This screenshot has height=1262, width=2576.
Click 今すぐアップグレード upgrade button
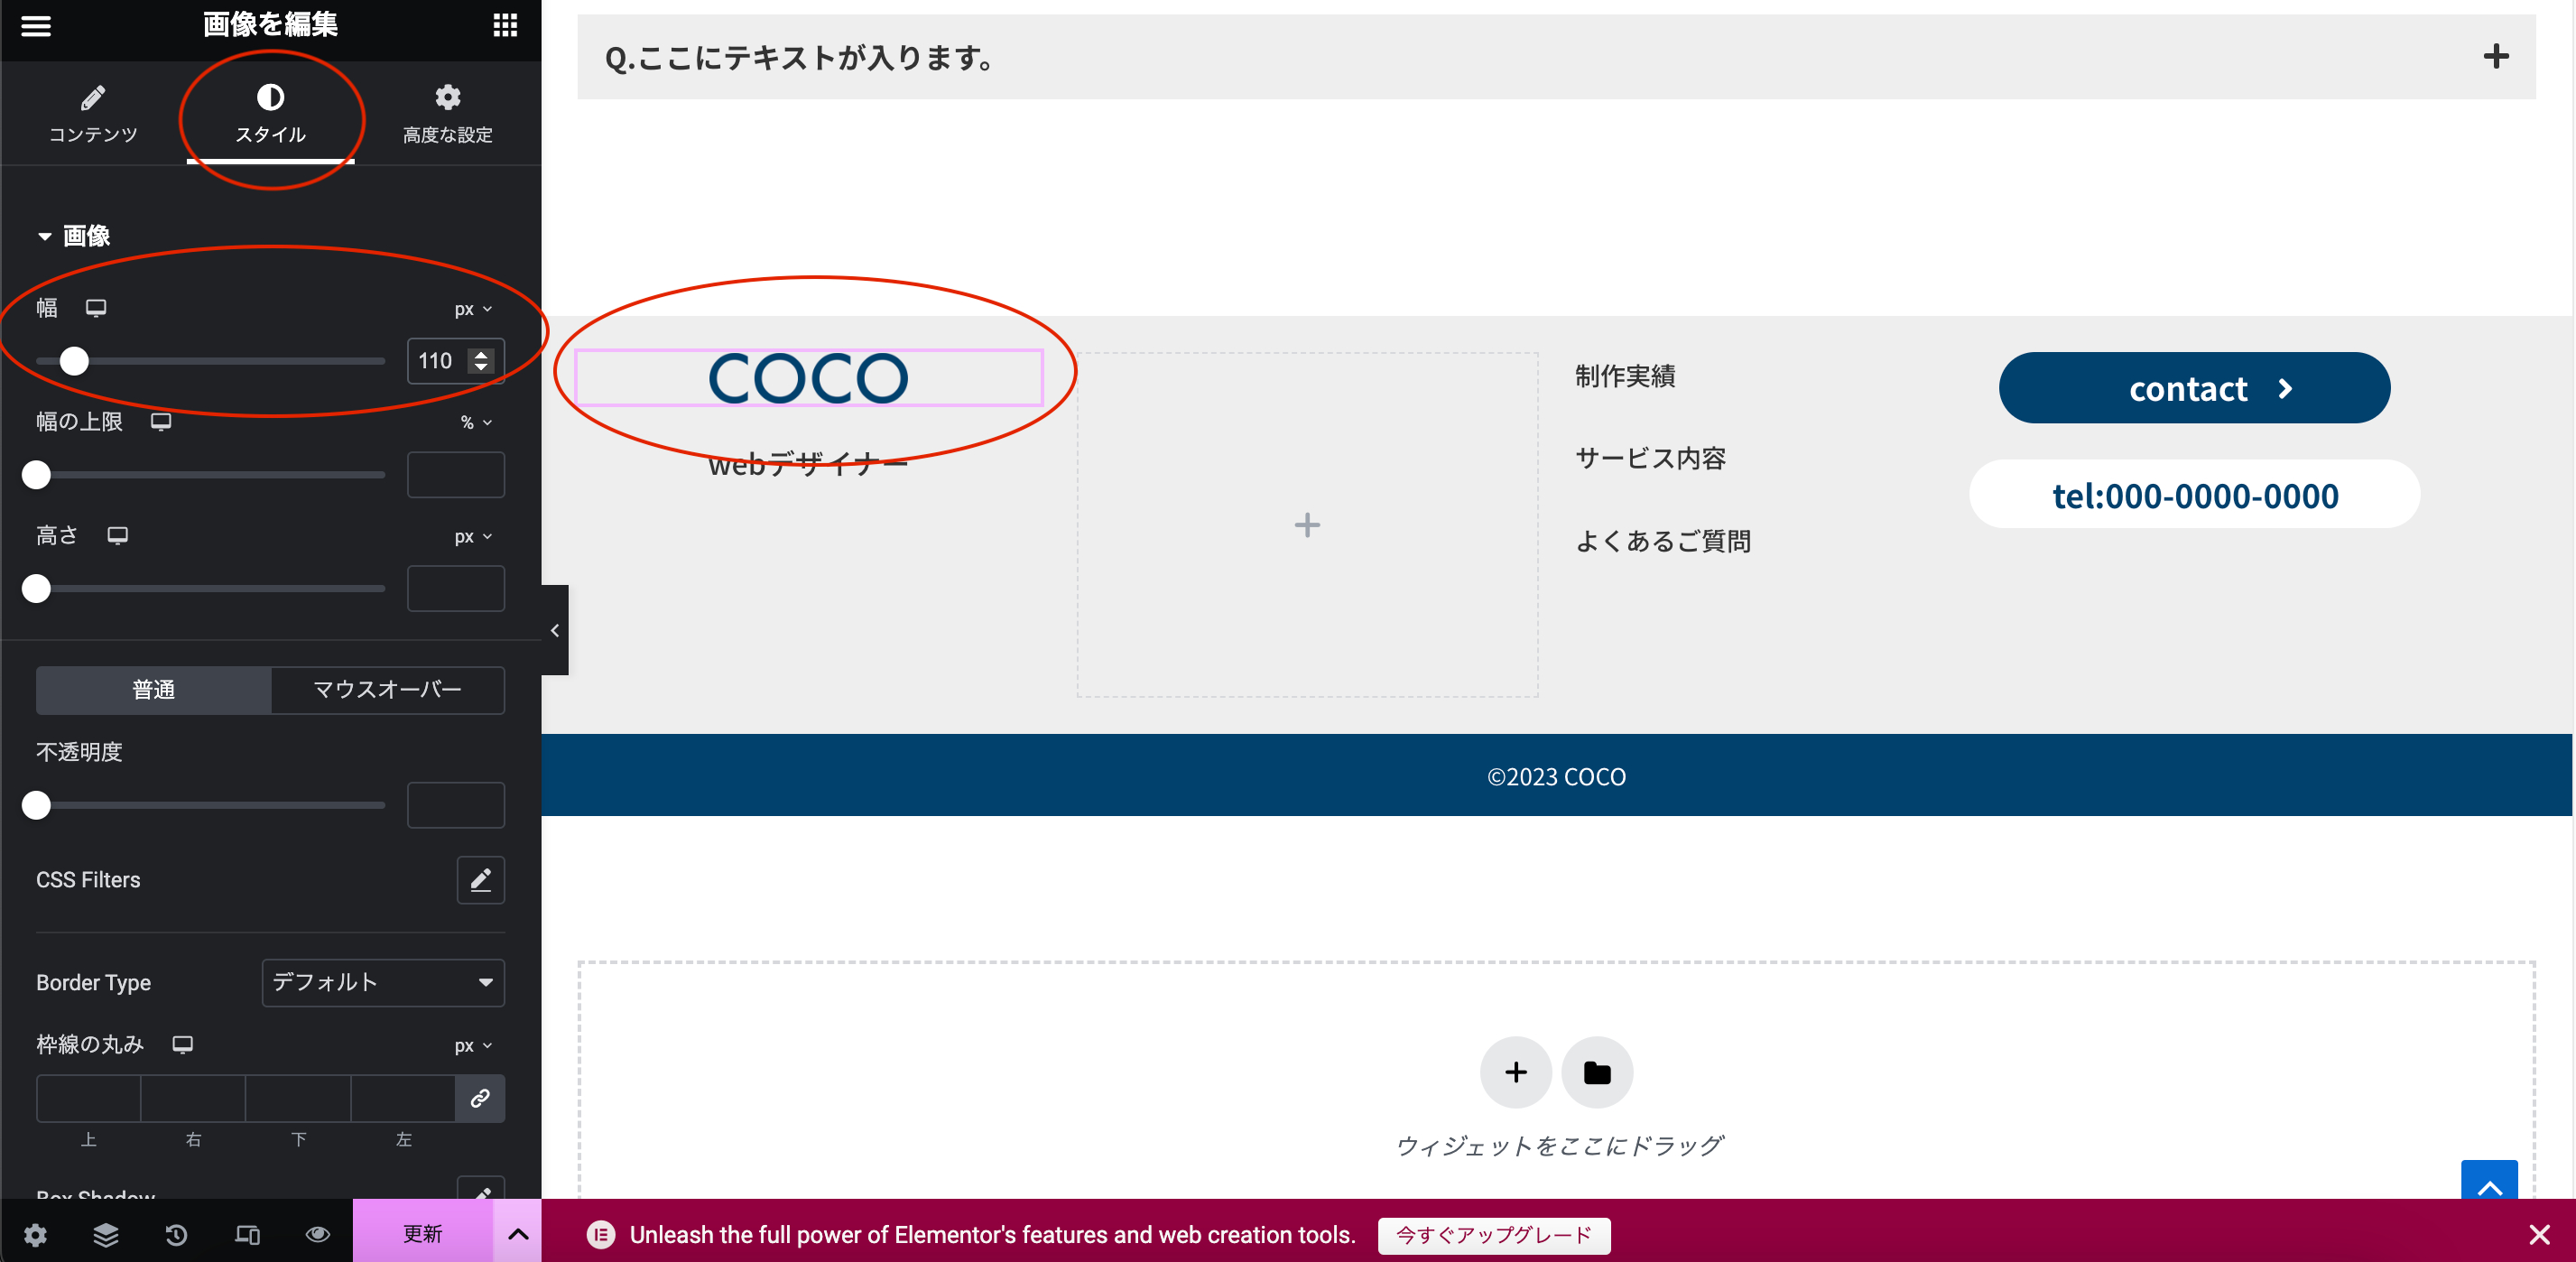[x=1493, y=1236]
